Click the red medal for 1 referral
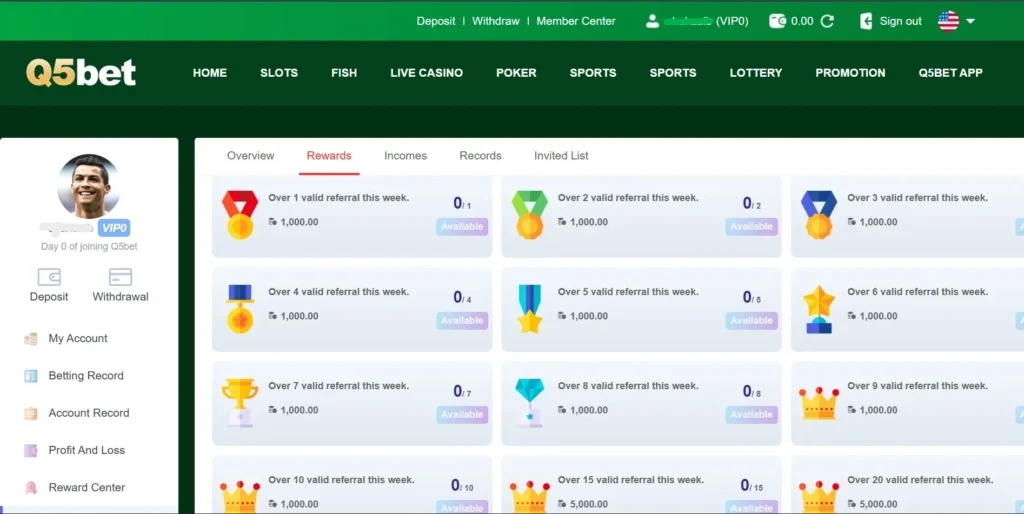Screen dimensions: 1024x514 [x=240, y=214]
